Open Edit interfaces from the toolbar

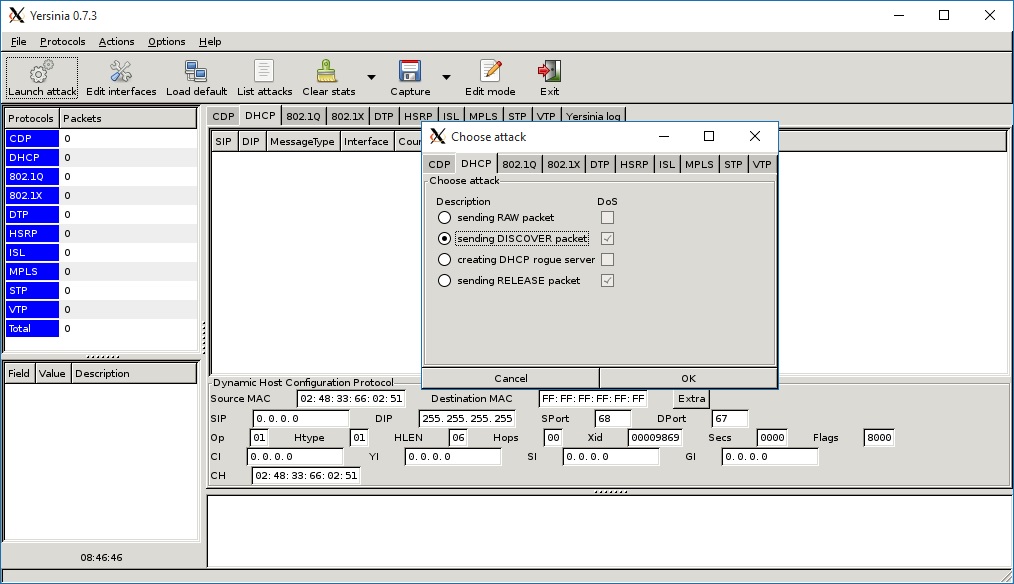tap(121, 72)
